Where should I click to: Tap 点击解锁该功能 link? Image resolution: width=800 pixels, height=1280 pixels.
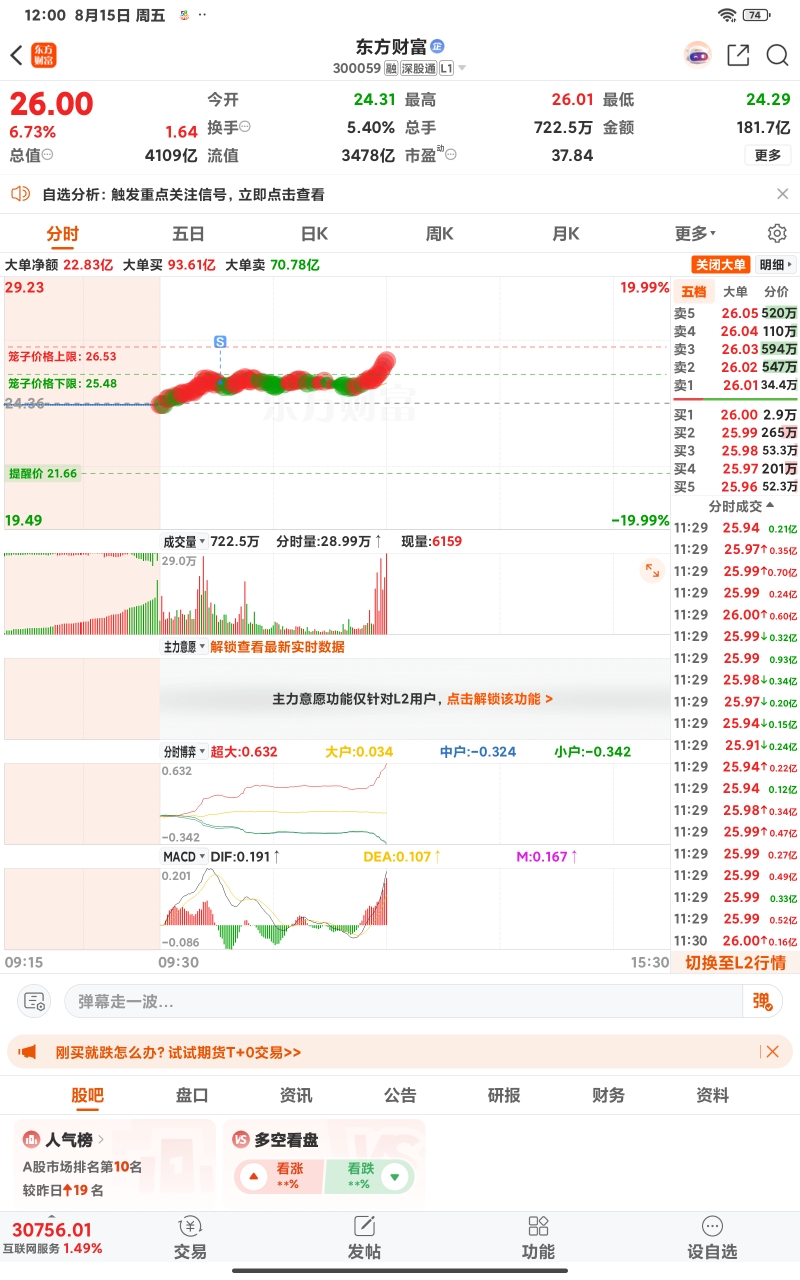tap(499, 699)
